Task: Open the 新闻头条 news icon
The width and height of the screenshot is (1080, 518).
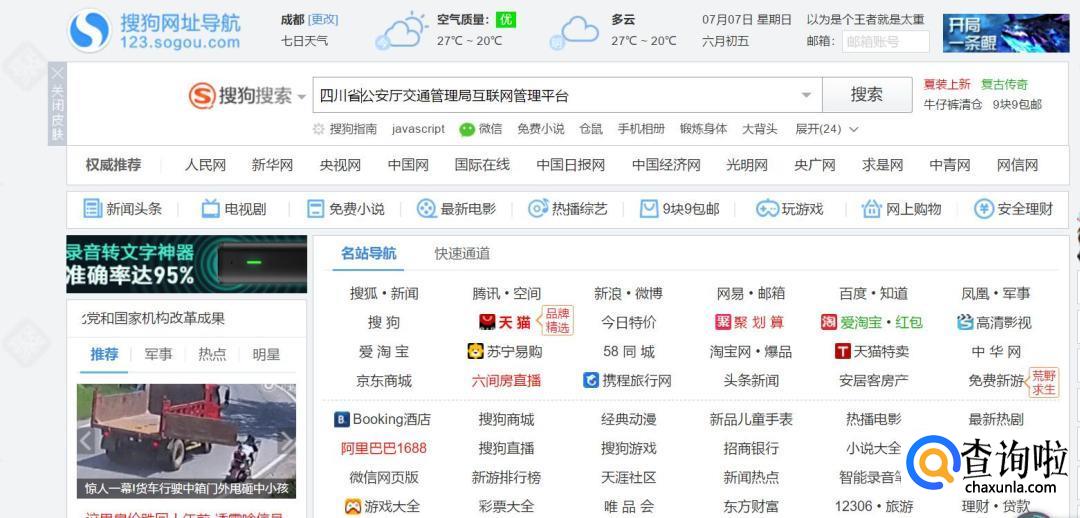Action: pos(92,208)
